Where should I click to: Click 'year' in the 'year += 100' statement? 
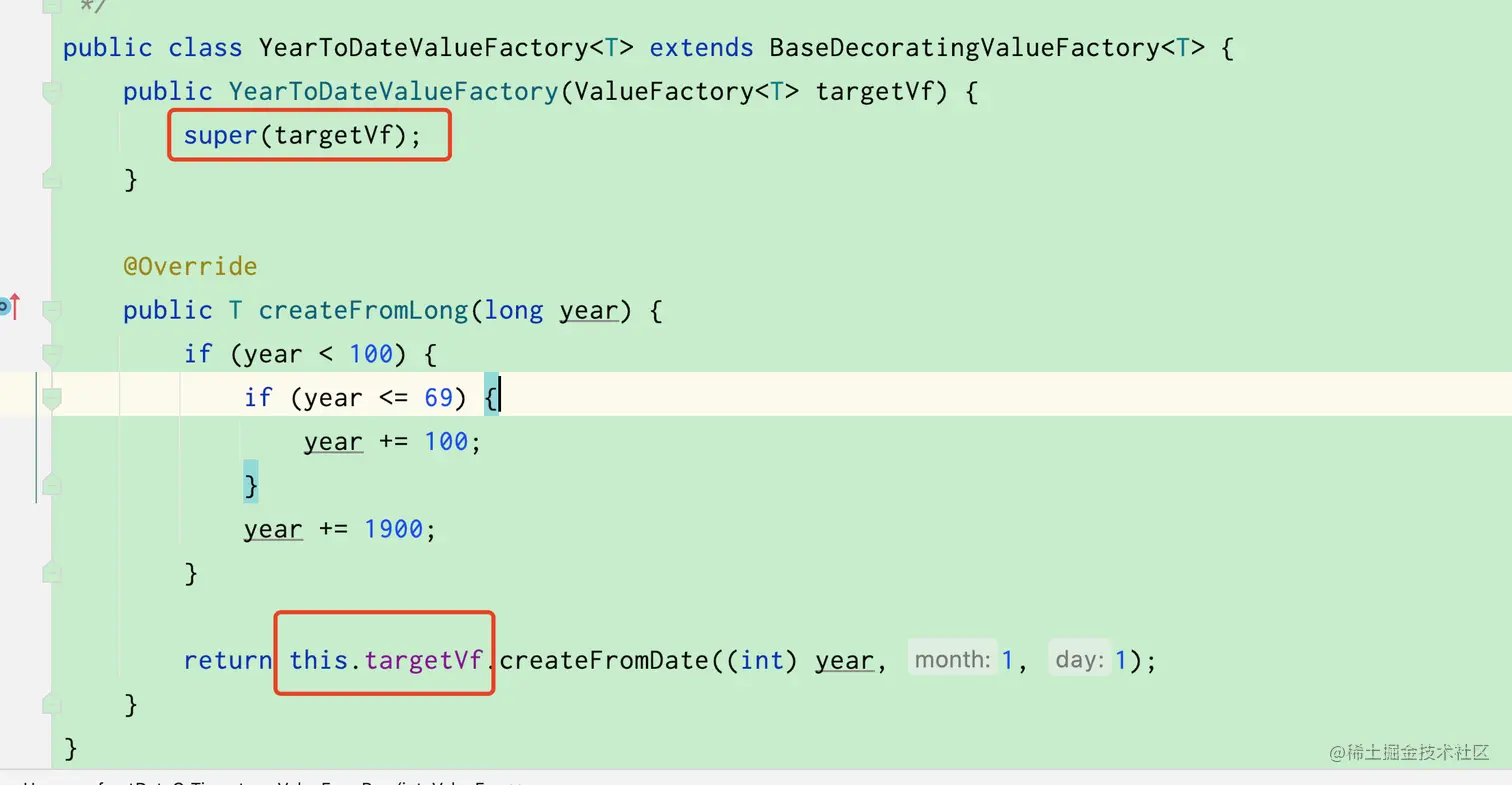333,442
